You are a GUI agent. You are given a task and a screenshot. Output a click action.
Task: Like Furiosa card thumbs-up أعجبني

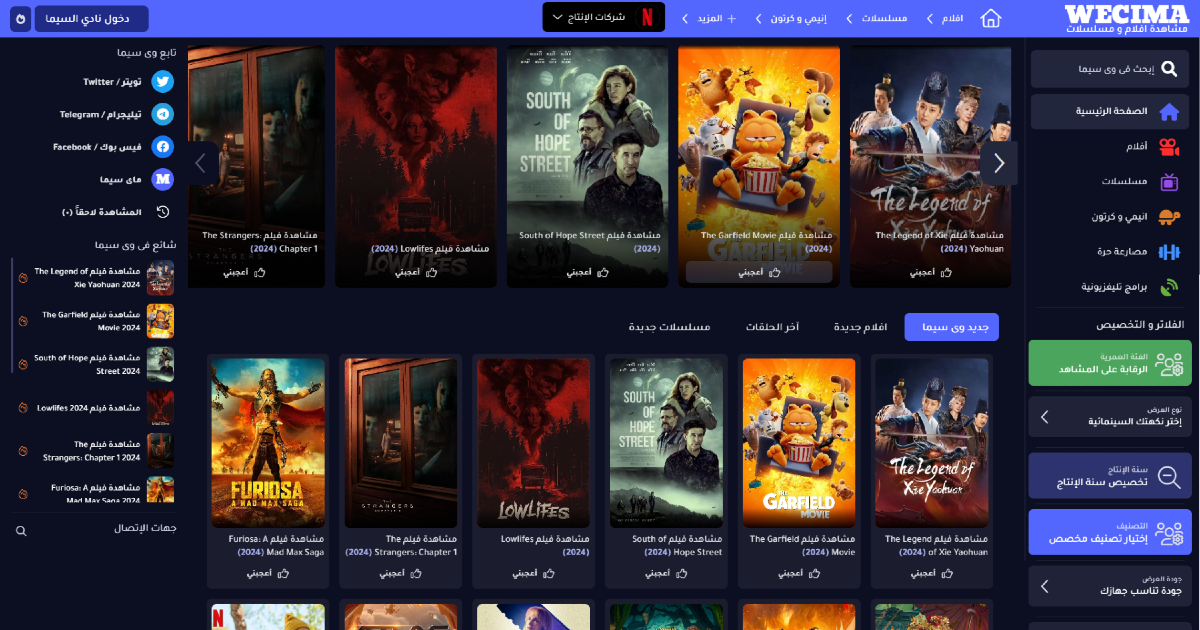(268, 573)
